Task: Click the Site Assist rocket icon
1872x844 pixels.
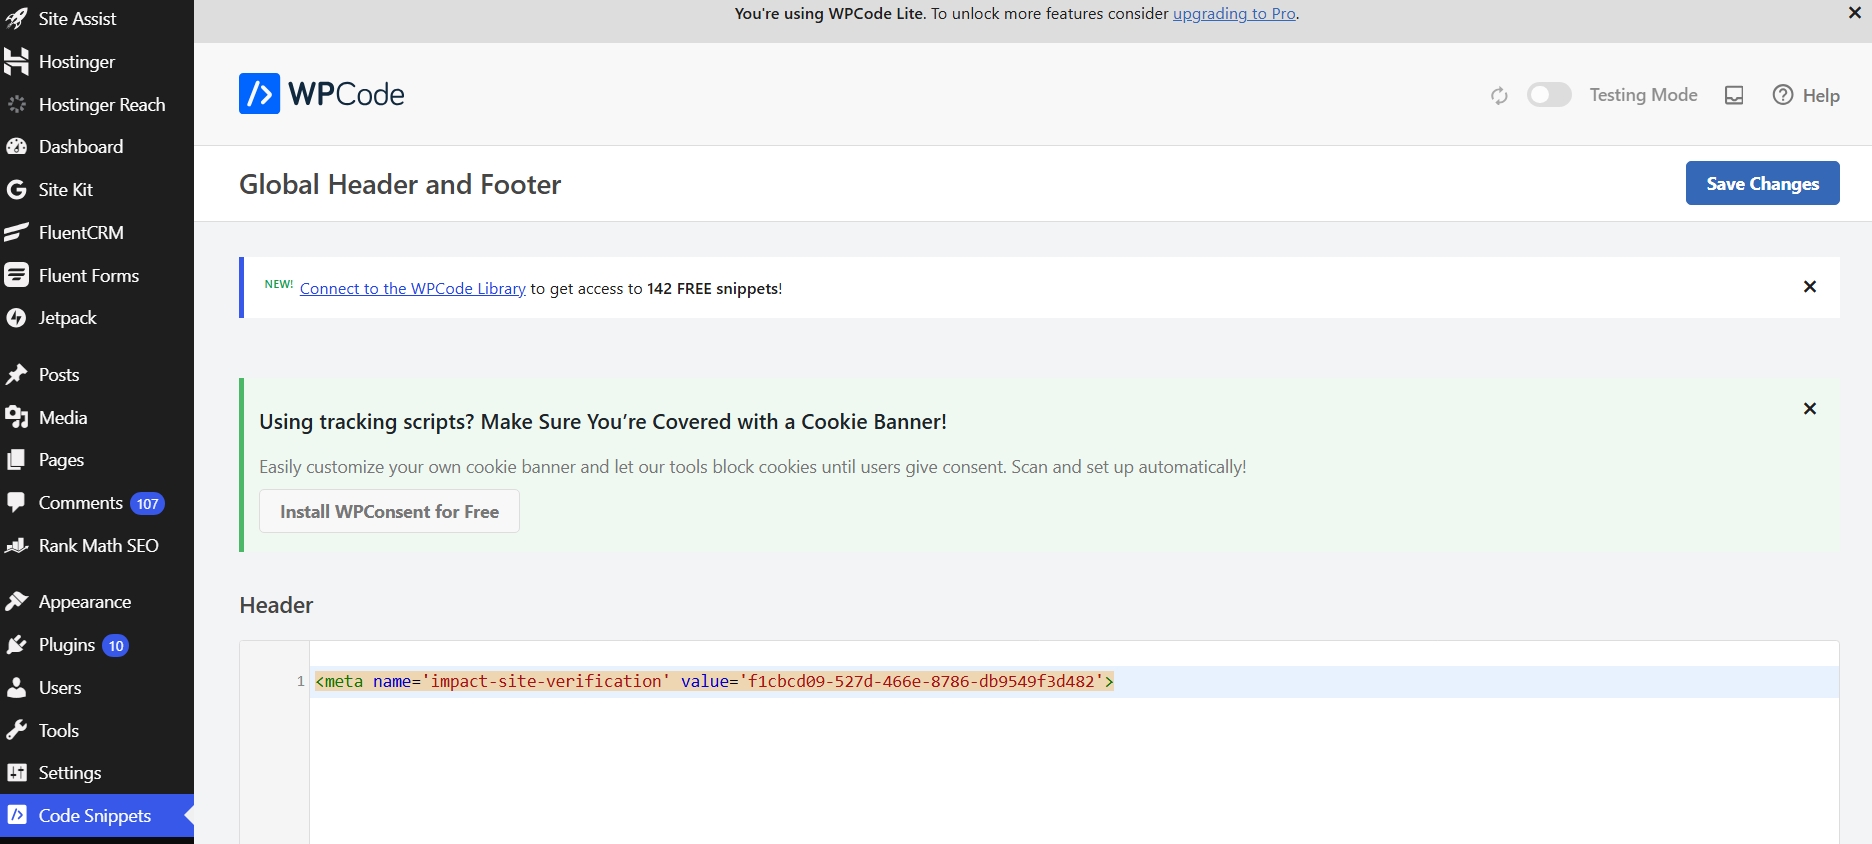Action: pyautogui.click(x=16, y=18)
